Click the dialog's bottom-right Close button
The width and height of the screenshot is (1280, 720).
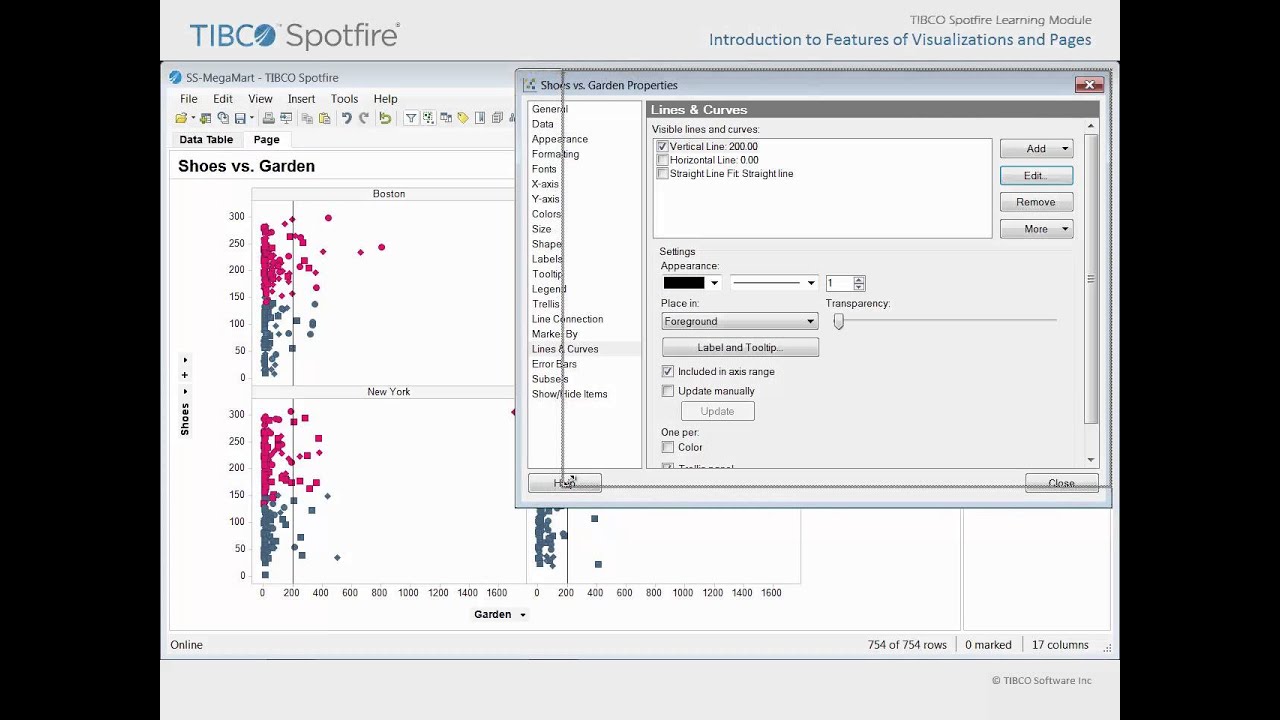coord(1061,484)
